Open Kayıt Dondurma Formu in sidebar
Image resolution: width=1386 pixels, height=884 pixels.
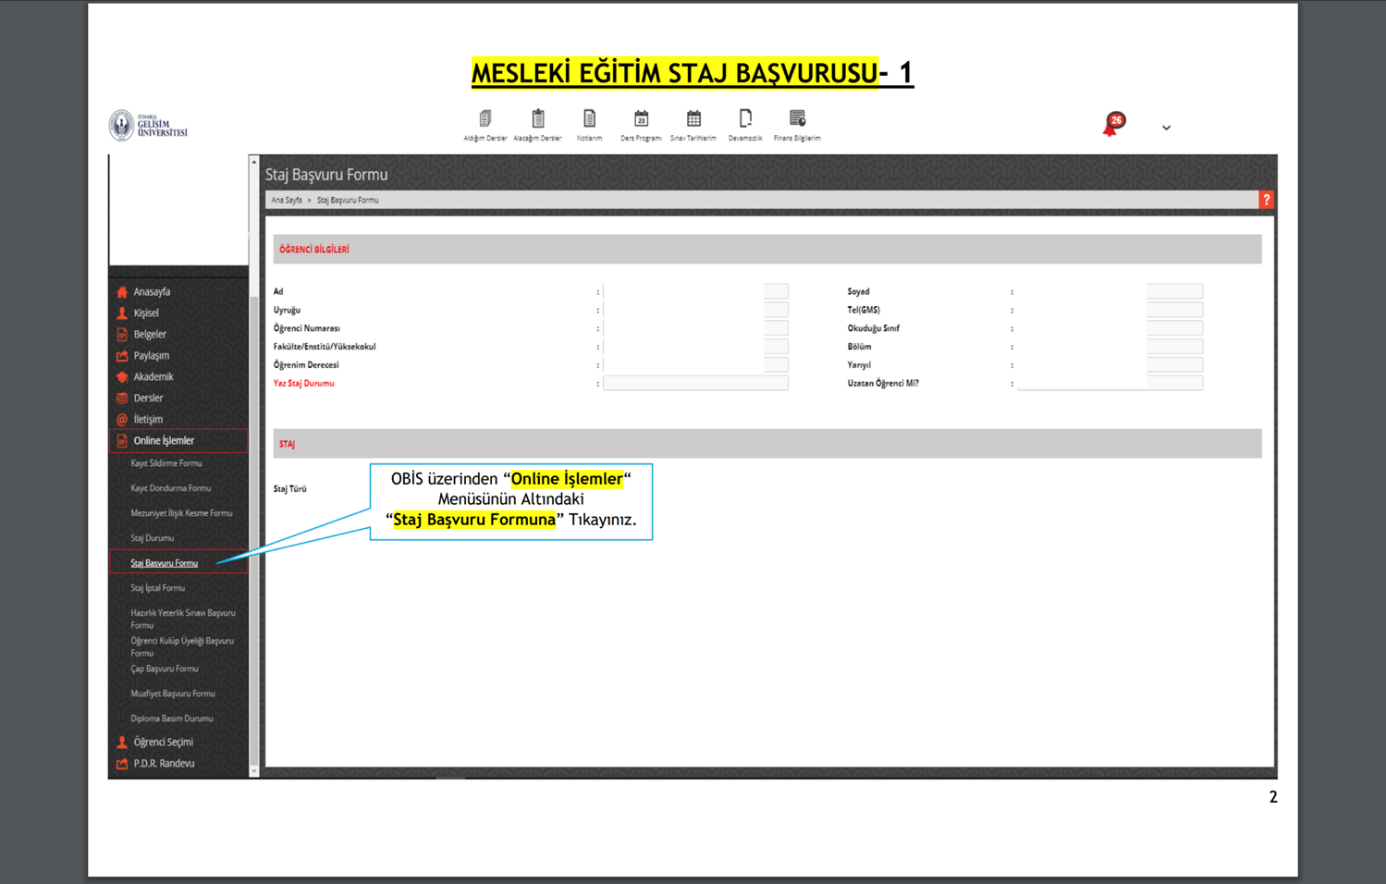(x=171, y=488)
